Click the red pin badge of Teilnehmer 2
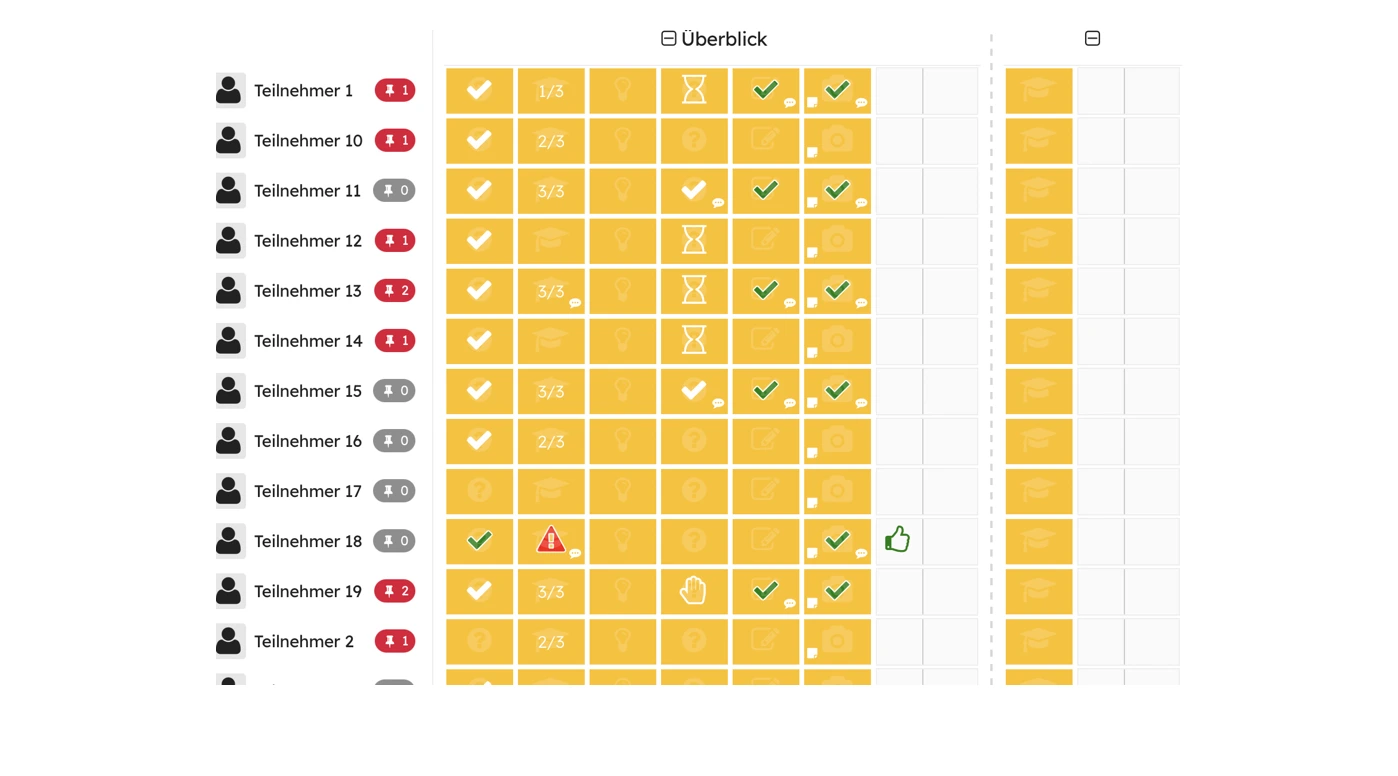 [x=395, y=641]
